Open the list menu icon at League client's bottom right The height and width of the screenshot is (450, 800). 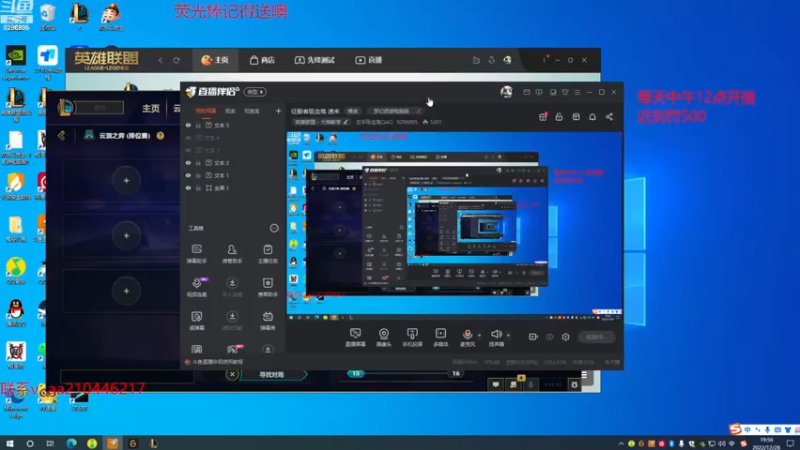[584, 375]
